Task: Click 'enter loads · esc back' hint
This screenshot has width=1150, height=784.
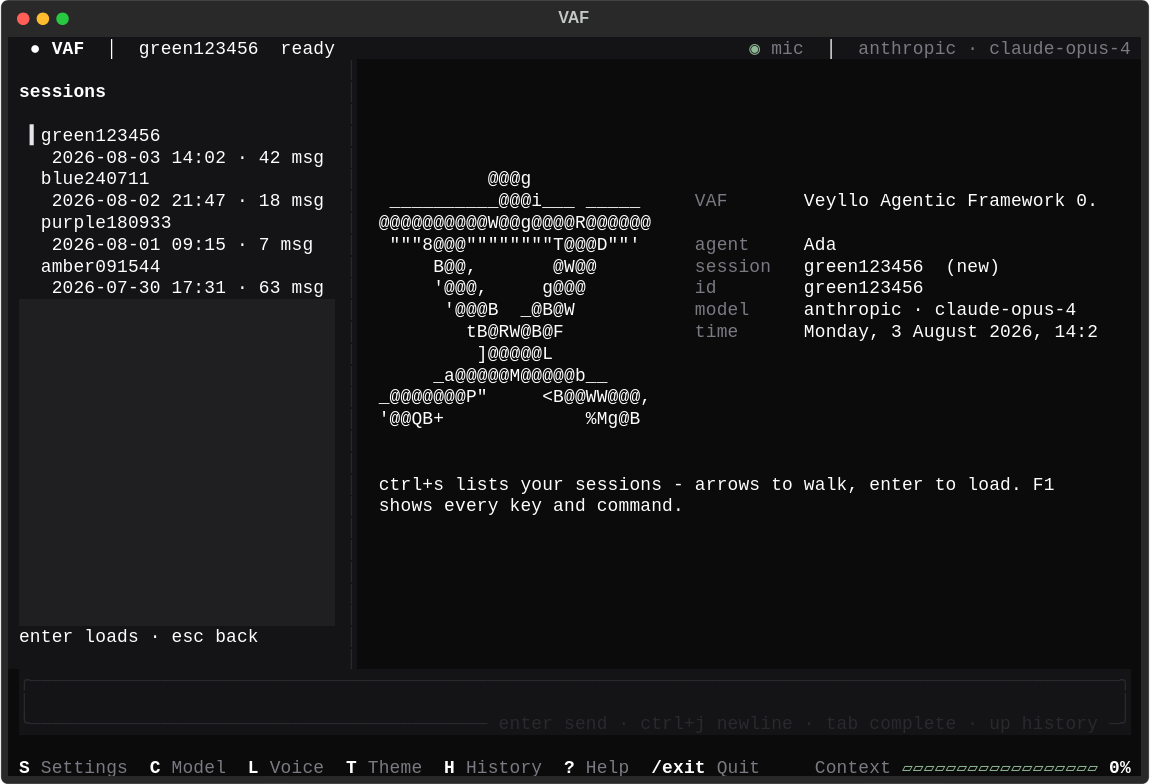Action: pos(139,637)
